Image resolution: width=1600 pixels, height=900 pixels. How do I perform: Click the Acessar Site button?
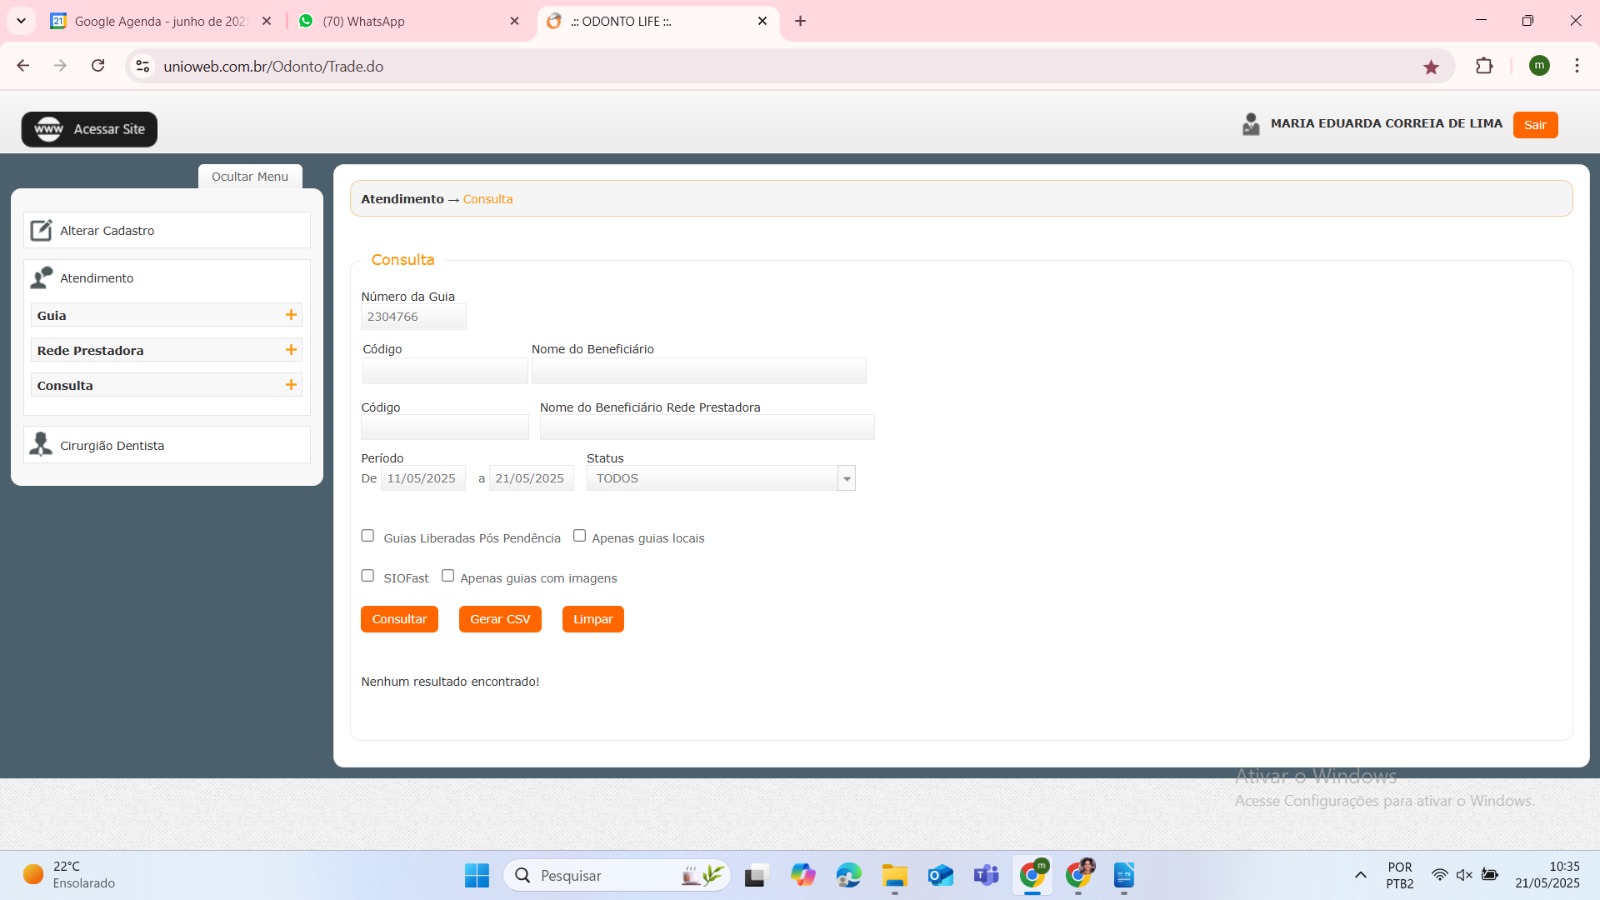[90, 129]
